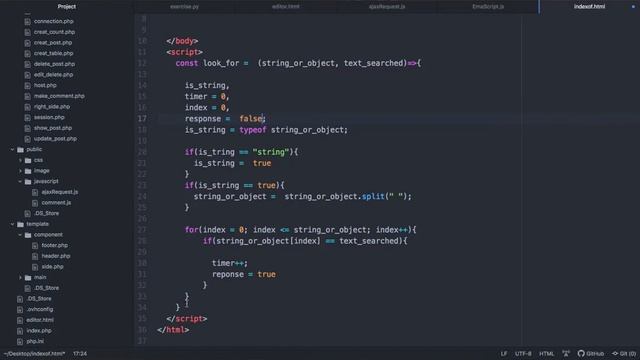This screenshot has height=360, width=640.
Task: Click the modified dot on indexof.html tab
Action: coord(633,7)
